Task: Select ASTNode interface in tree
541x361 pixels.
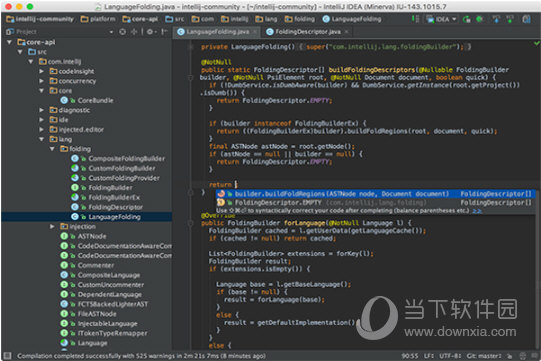Action: point(83,236)
